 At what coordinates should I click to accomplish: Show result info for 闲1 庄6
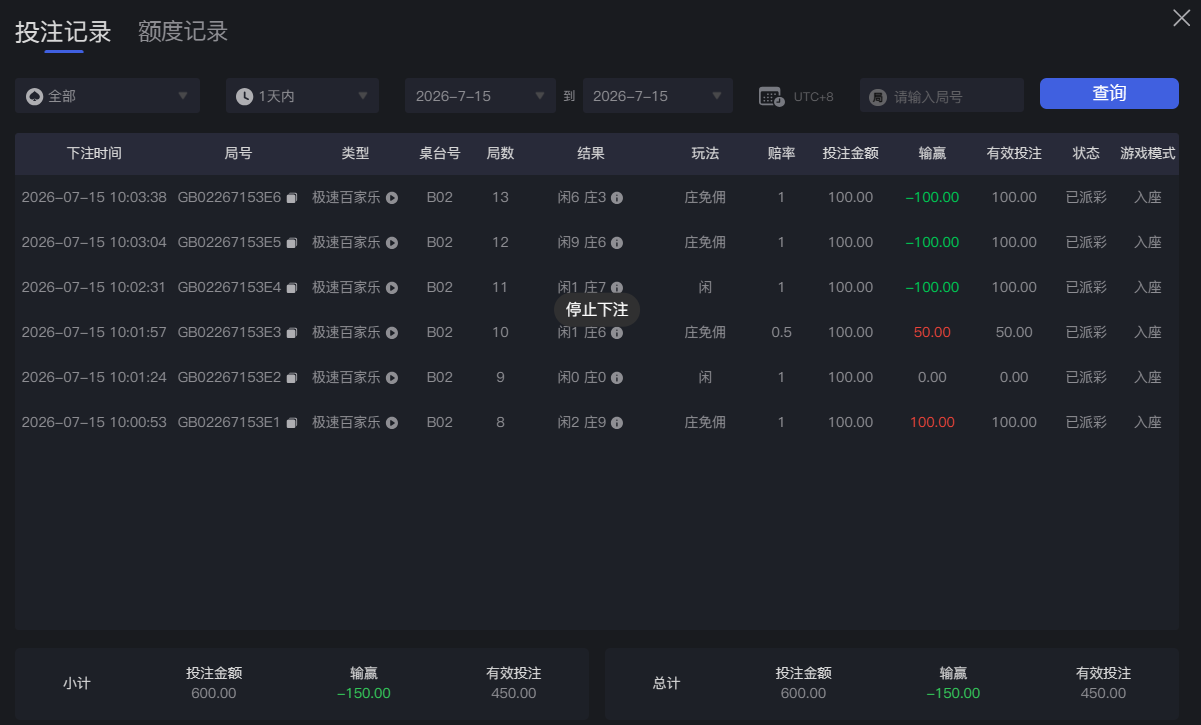pos(617,333)
